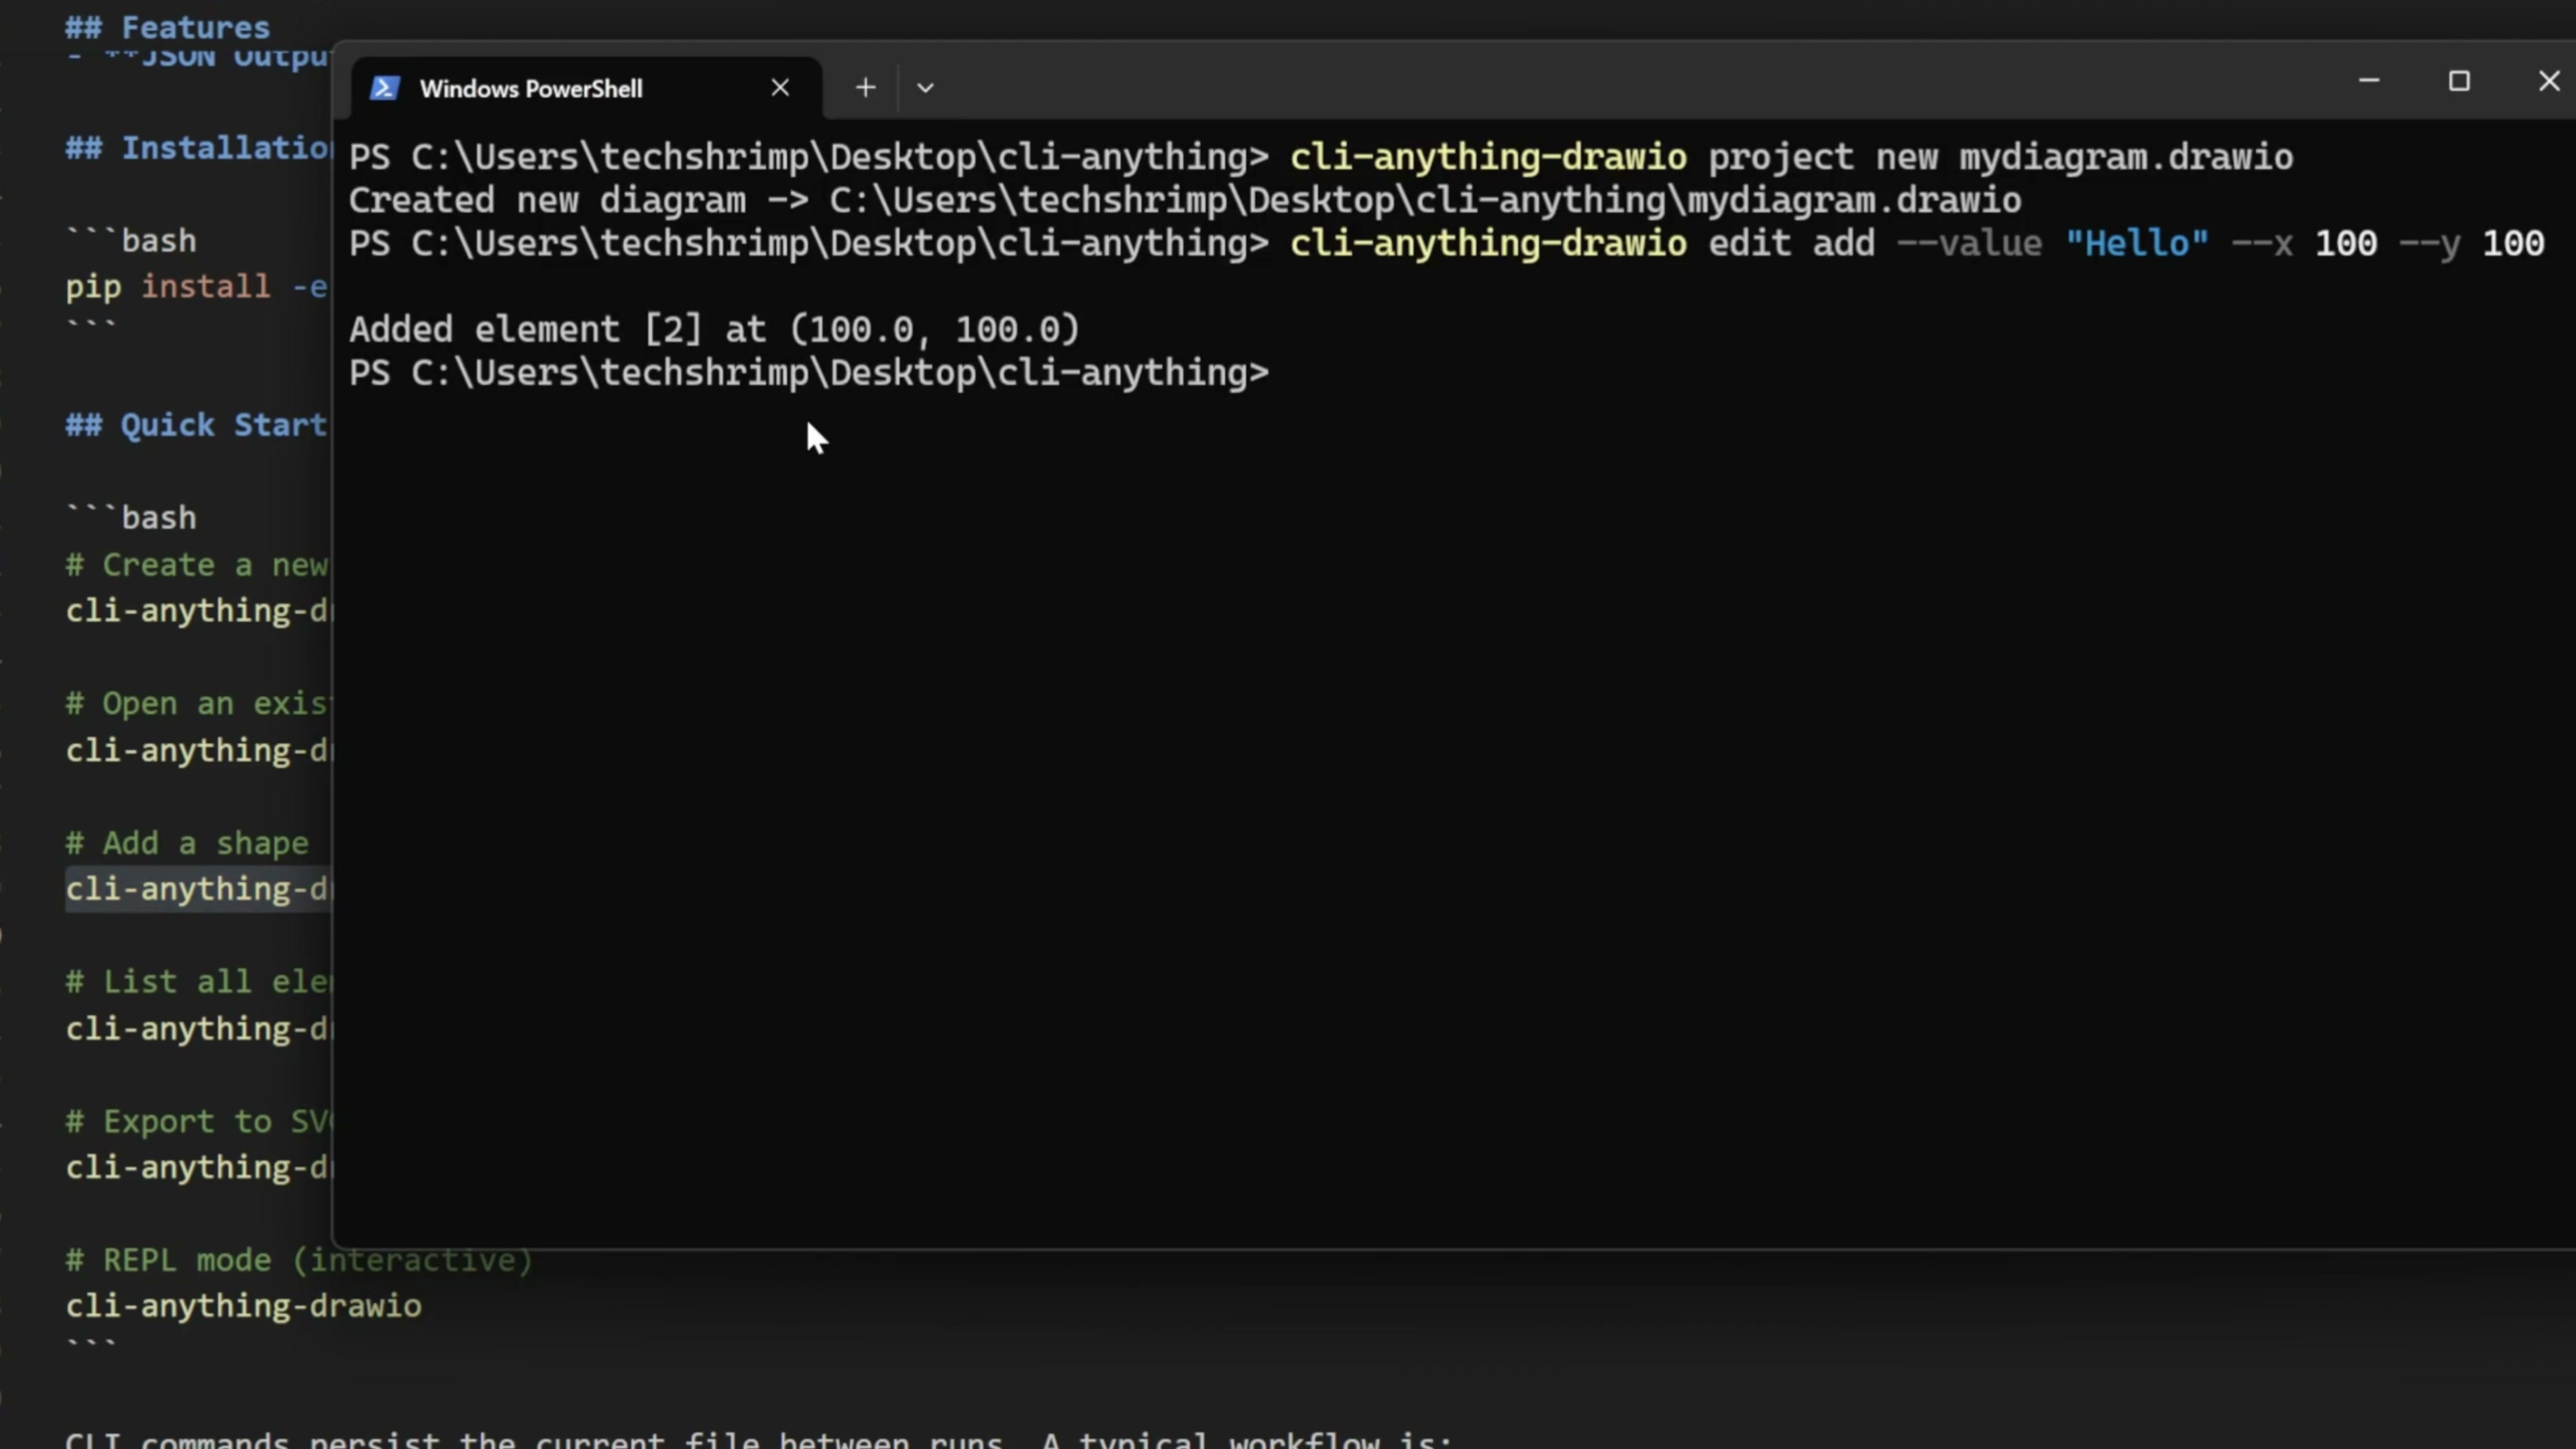Maximize the terminal window

(x=2459, y=81)
